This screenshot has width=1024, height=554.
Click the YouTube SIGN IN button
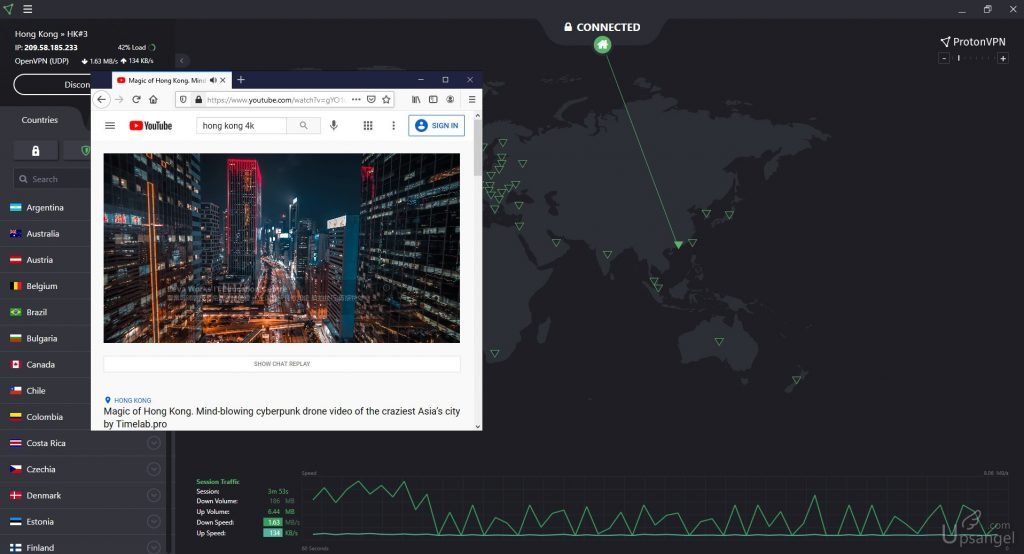coord(437,125)
